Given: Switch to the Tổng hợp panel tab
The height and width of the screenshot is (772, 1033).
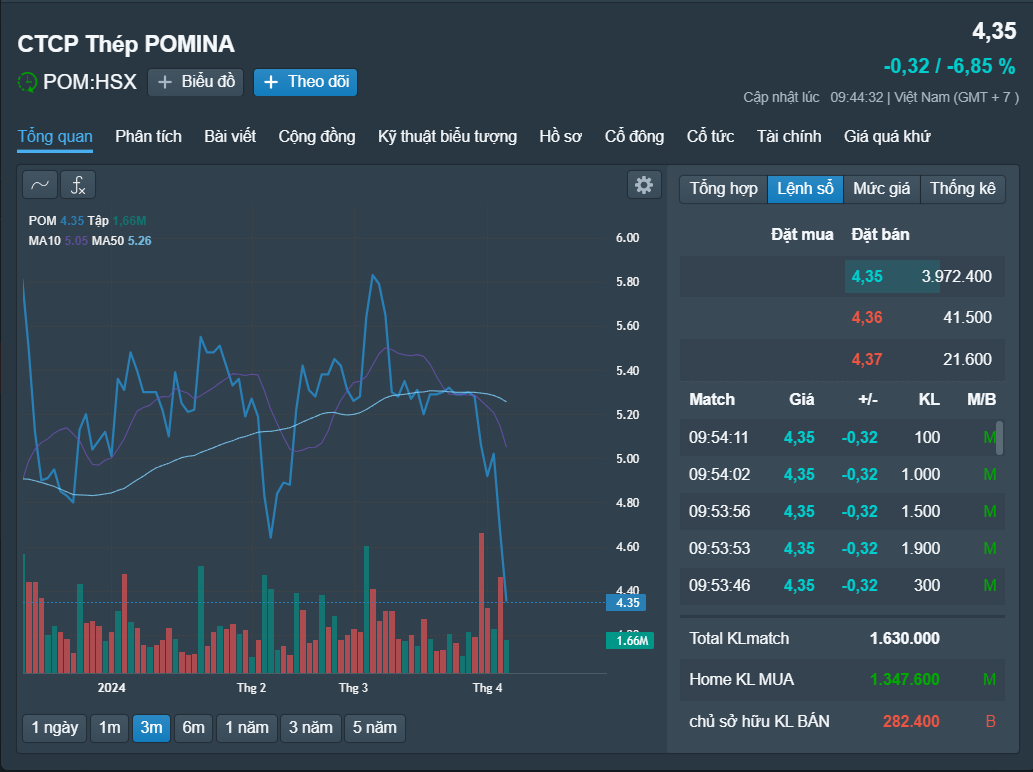Looking at the screenshot, I should pos(723,188).
